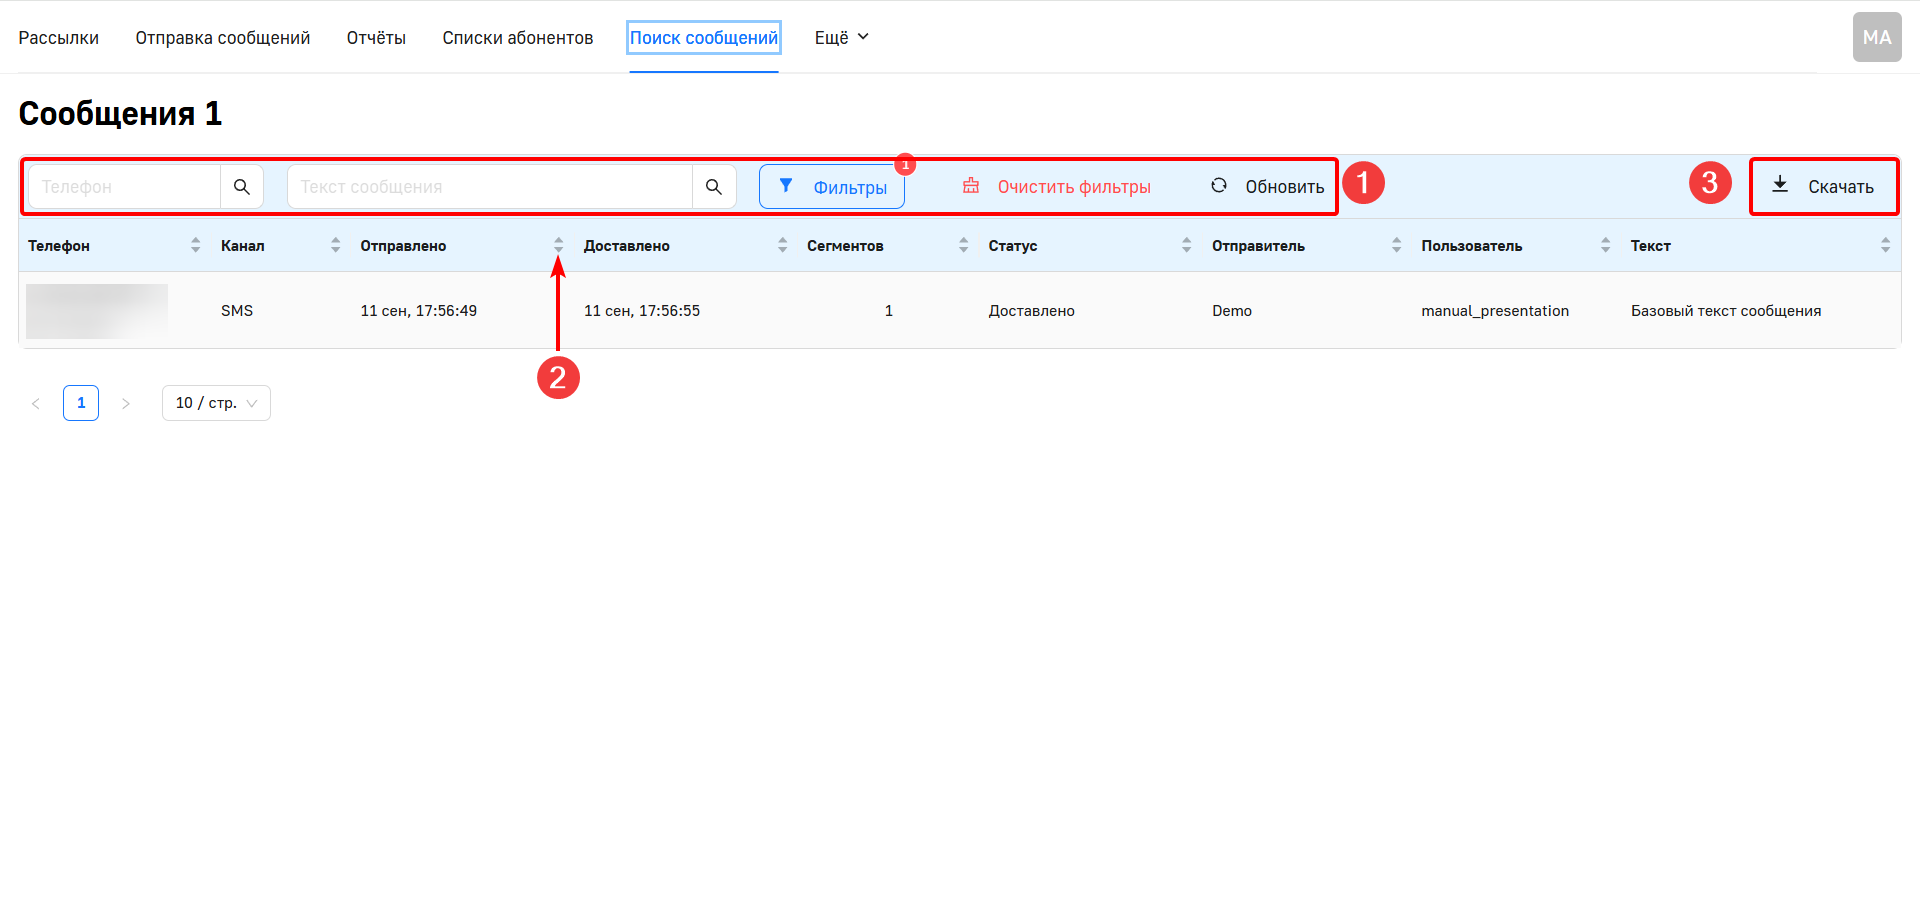
Task: Sort by the Канал column sort arrows
Action: pos(335,245)
